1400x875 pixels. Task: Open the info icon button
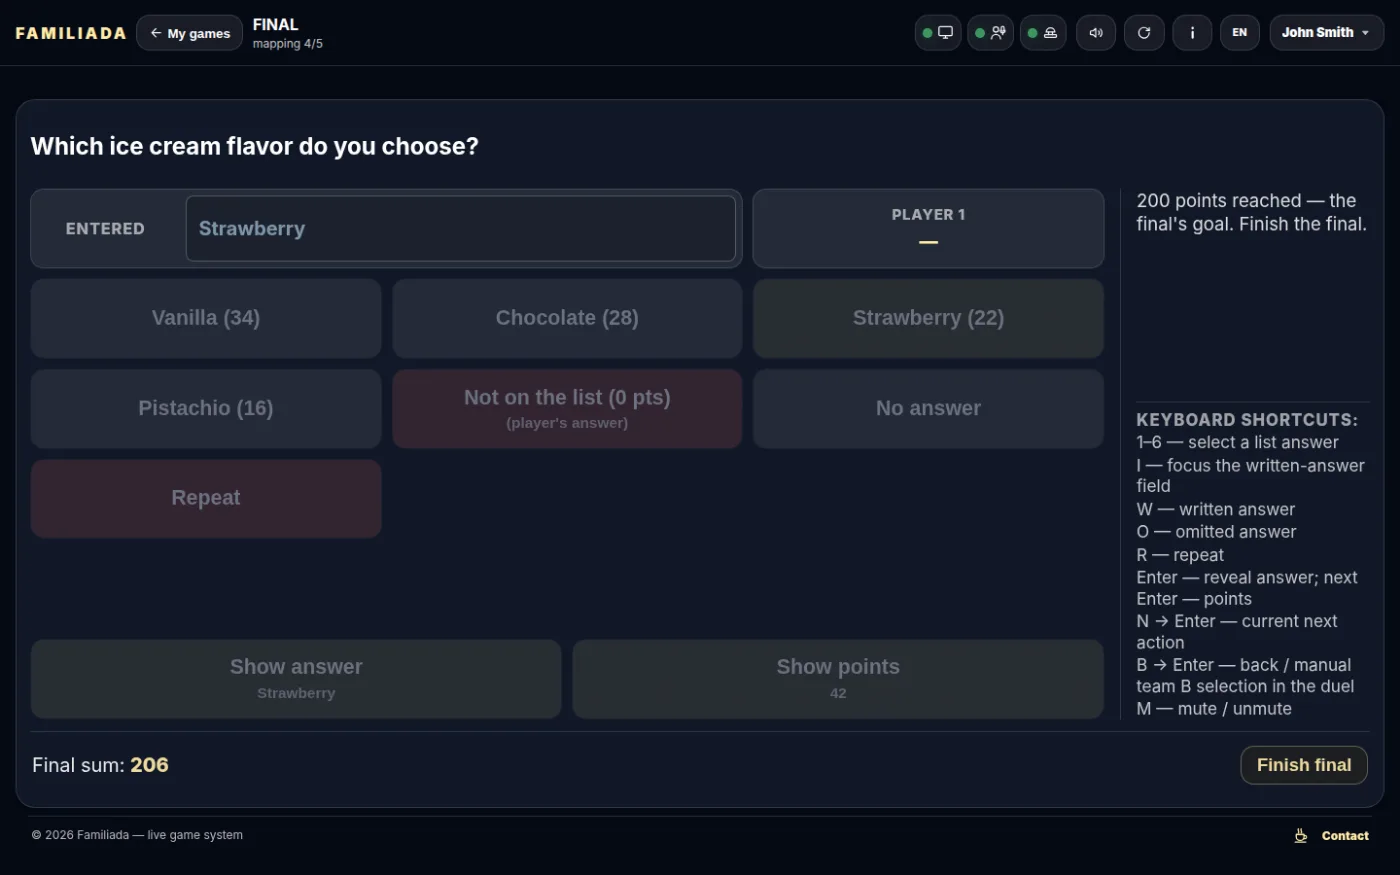tap(1192, 33)
